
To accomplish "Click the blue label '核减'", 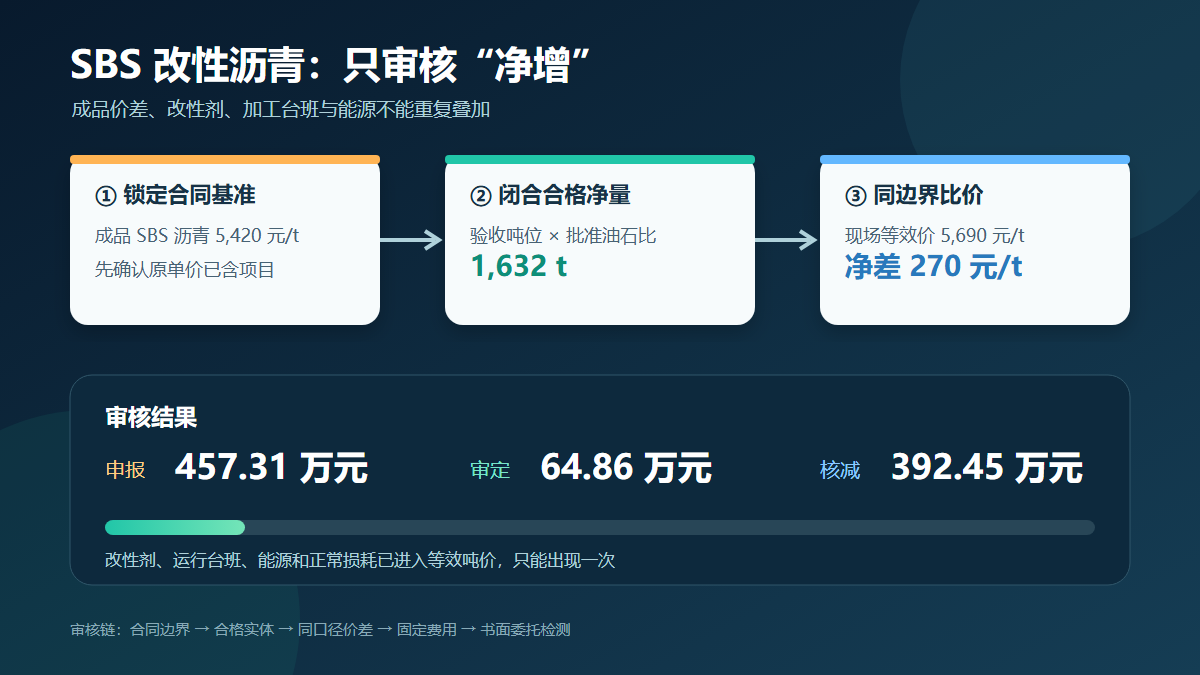I will pyautogui.click(x=840, y=469).
